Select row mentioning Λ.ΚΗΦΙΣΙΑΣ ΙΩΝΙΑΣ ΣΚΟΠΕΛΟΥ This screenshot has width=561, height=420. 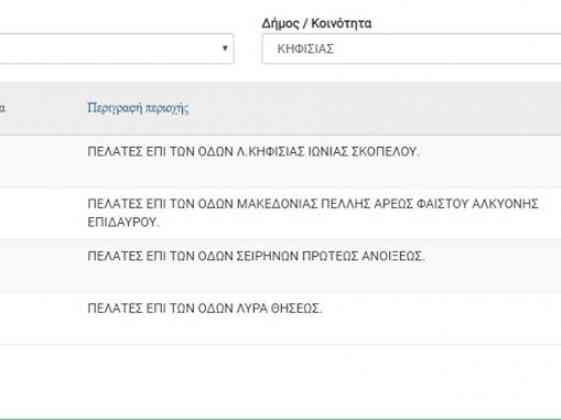tap(280, 161)
